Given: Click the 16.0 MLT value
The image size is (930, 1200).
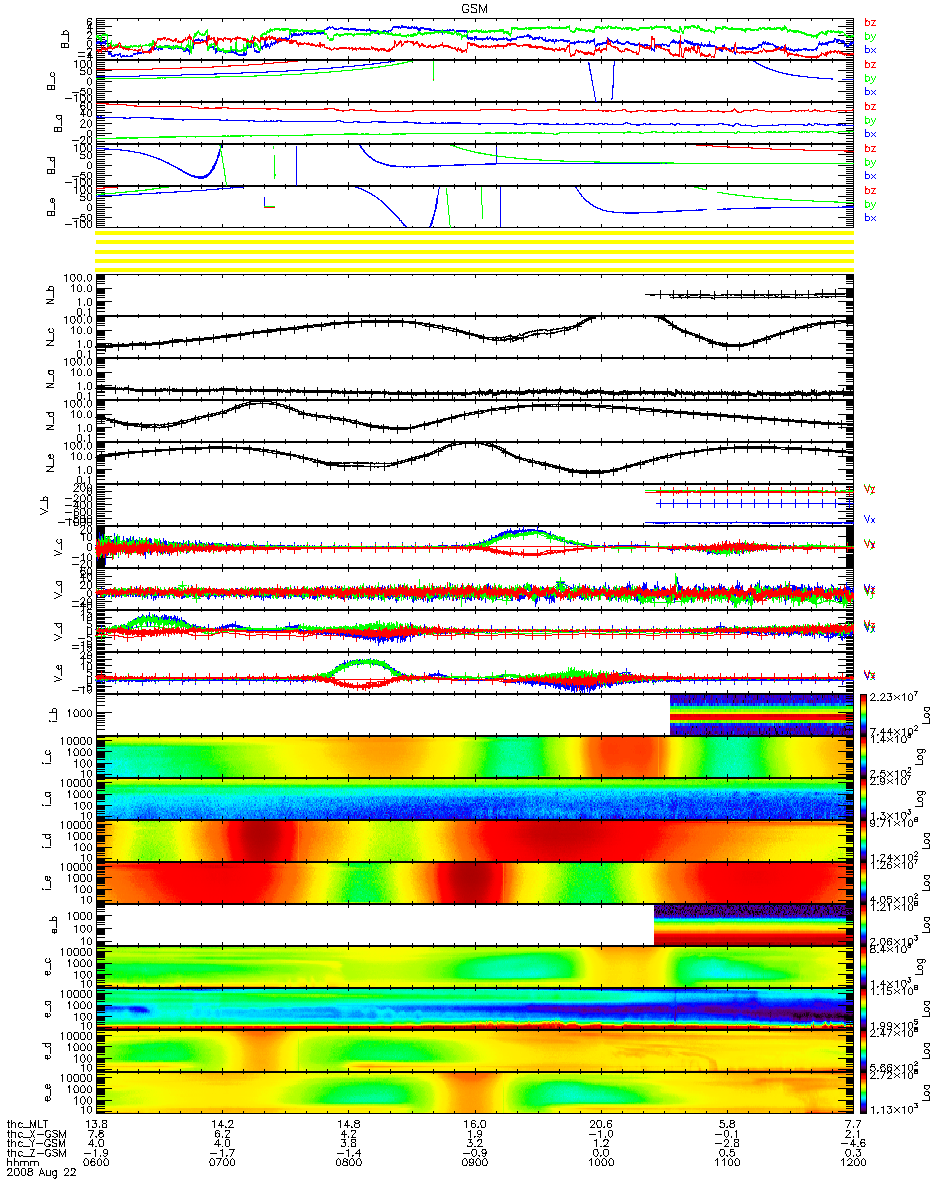Looking at the screenshot, I should pyautogui.click(x=474, y=1124).
